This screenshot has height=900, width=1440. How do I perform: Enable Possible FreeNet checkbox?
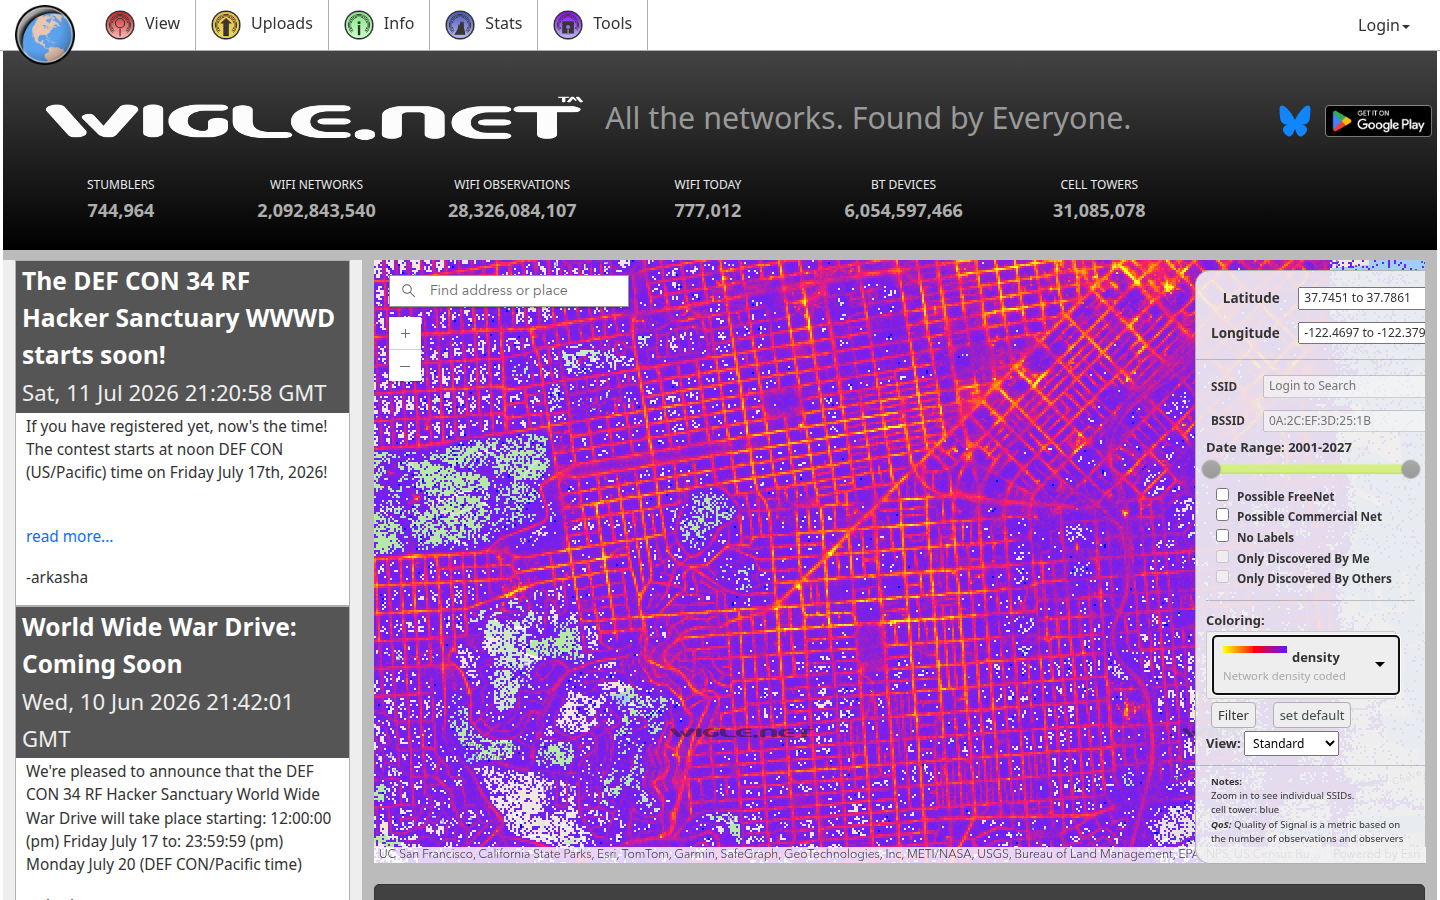click(1222, 495)
